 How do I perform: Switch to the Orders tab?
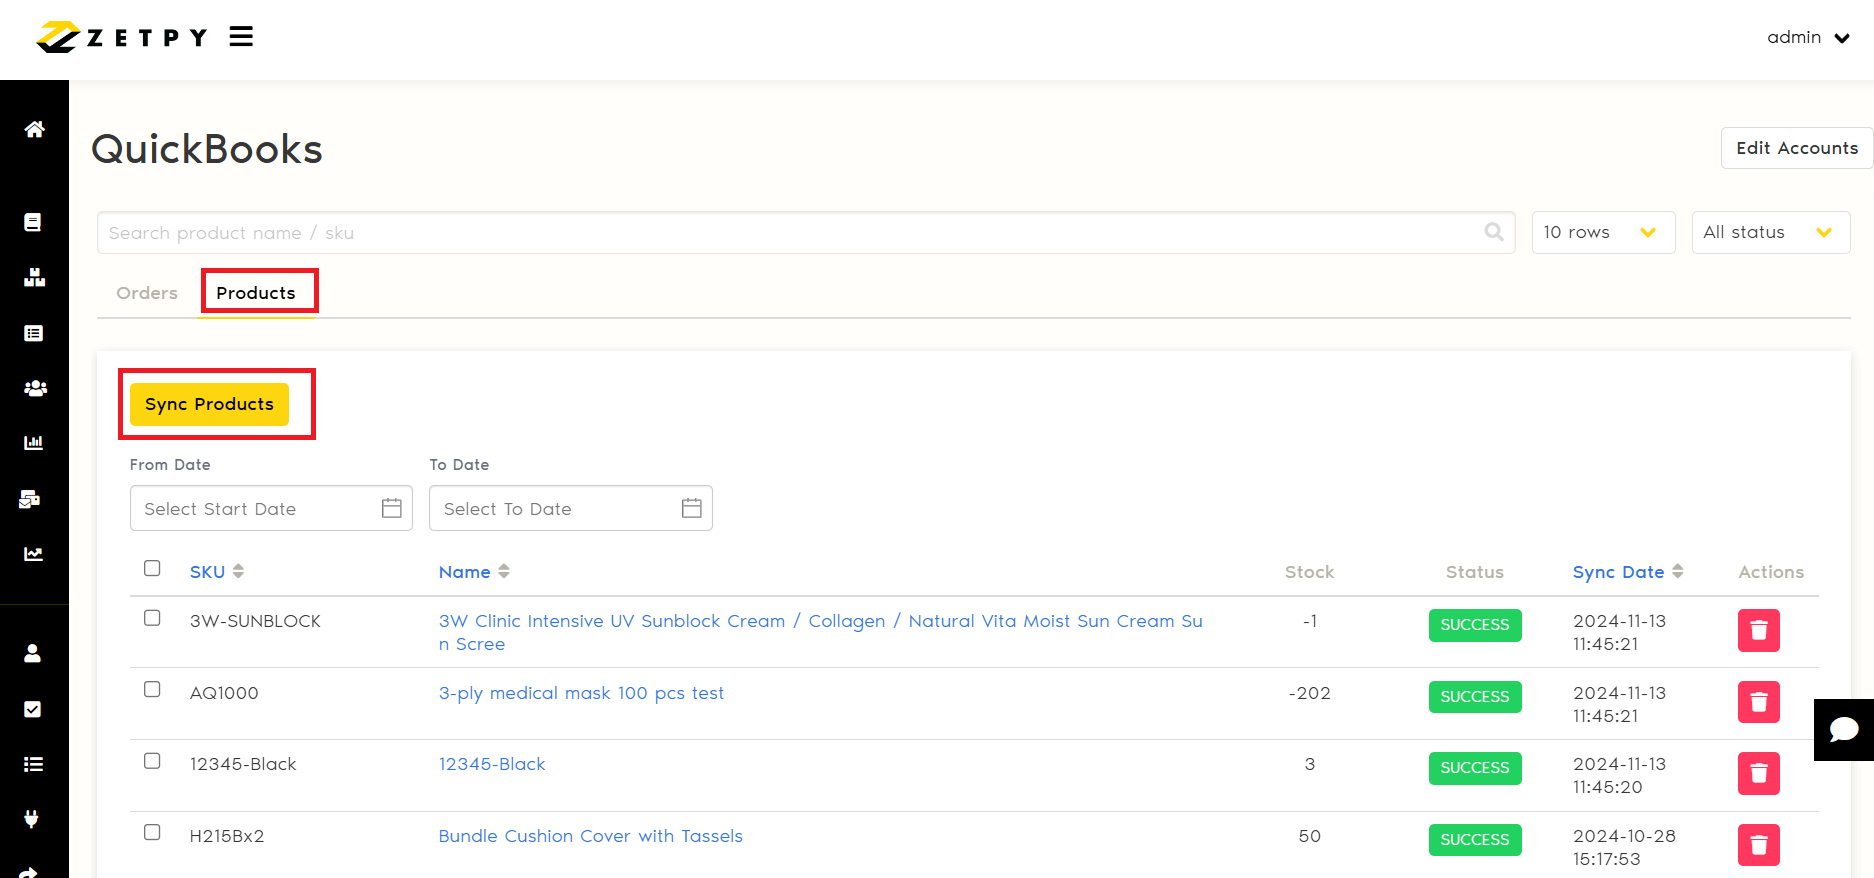[x=147, y=293]
